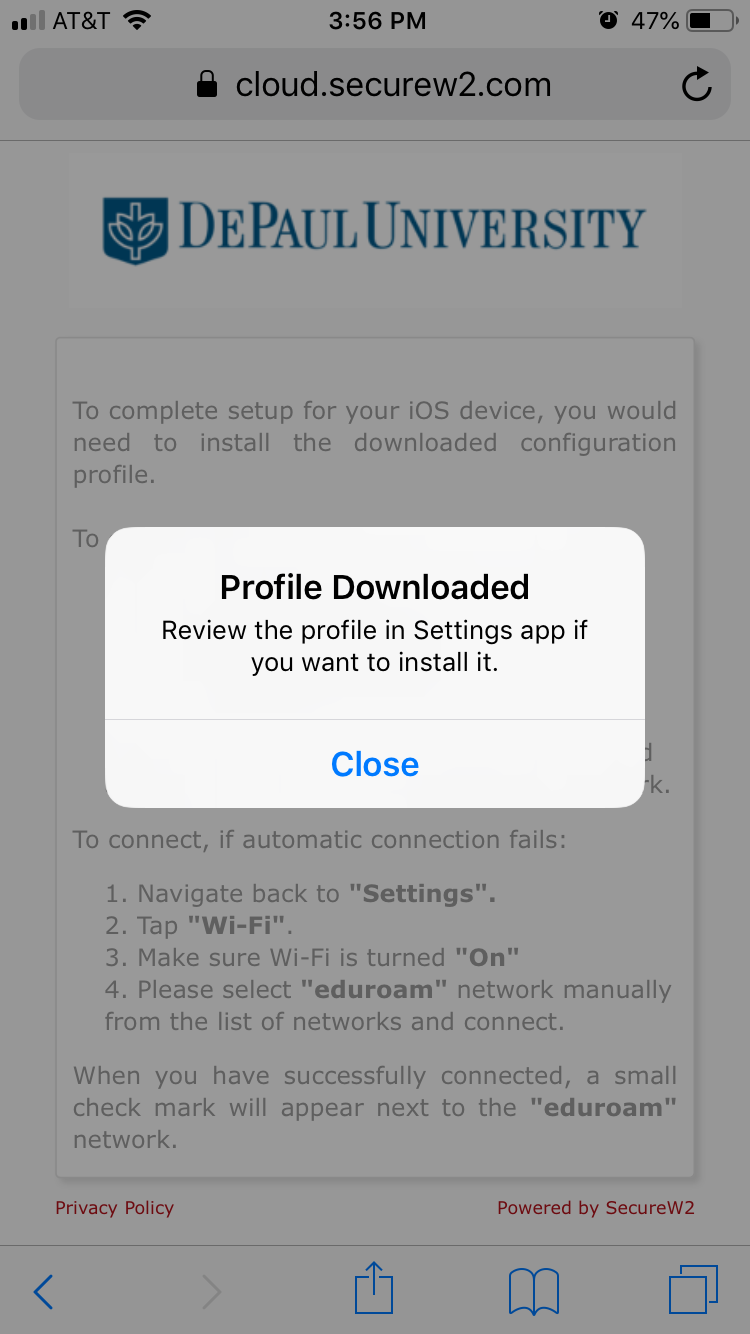Viewport: 750px width, 1334px height.
Task: Open the tabs overview icon
Action: click(693, 1290)
